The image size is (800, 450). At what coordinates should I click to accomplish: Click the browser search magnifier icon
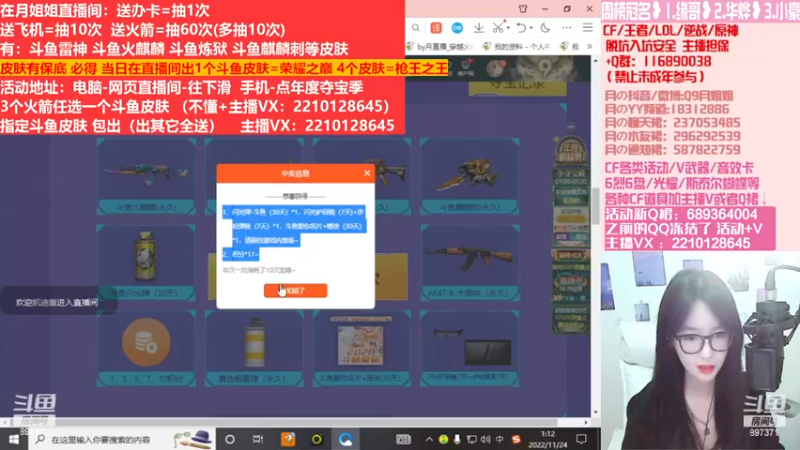click(416, 28)
